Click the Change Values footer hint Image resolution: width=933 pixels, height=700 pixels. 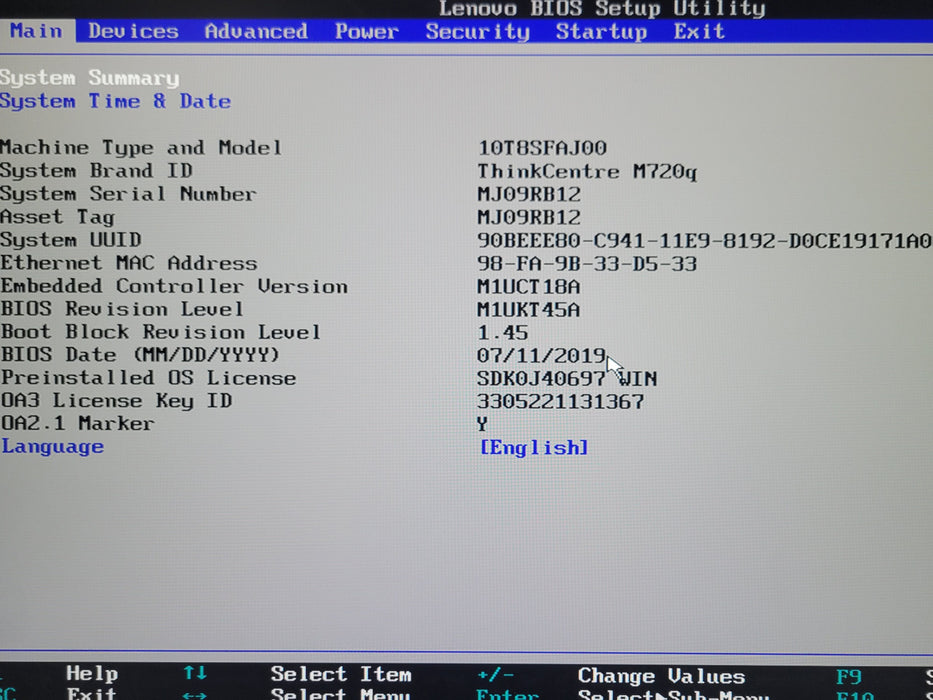tap(661, 676)
